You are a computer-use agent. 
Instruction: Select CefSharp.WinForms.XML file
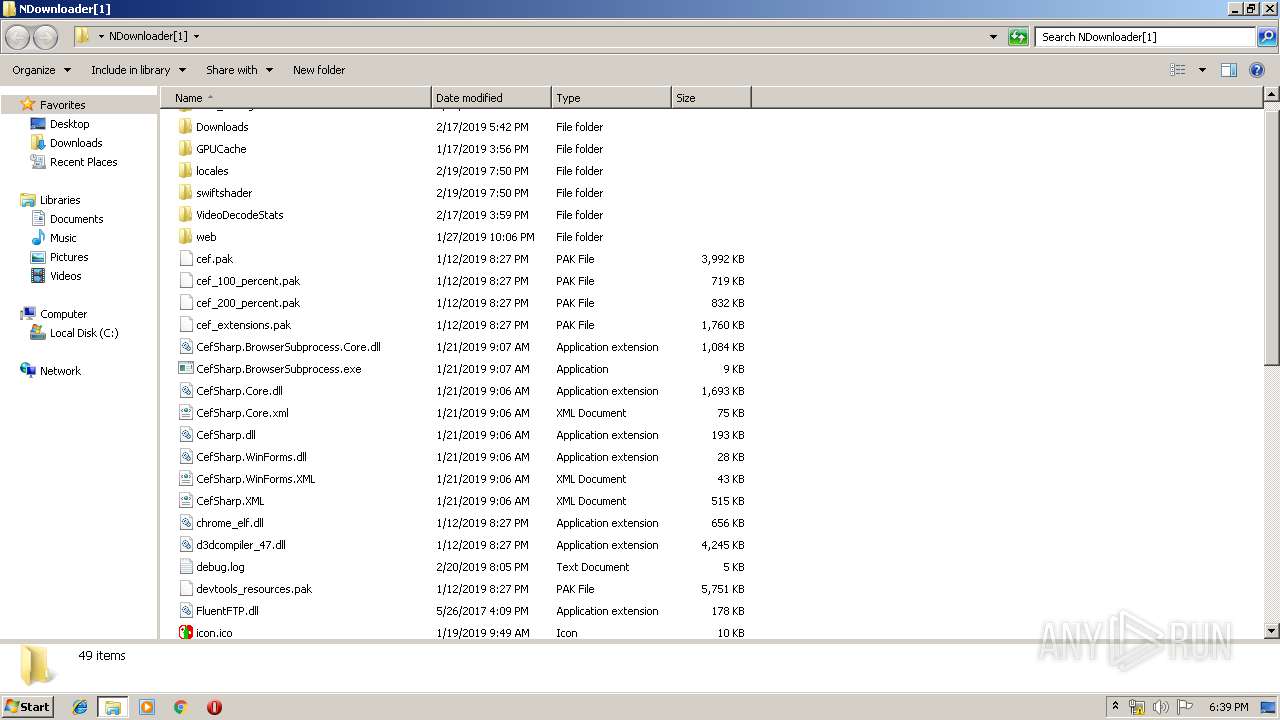click(x=255, y=479)
